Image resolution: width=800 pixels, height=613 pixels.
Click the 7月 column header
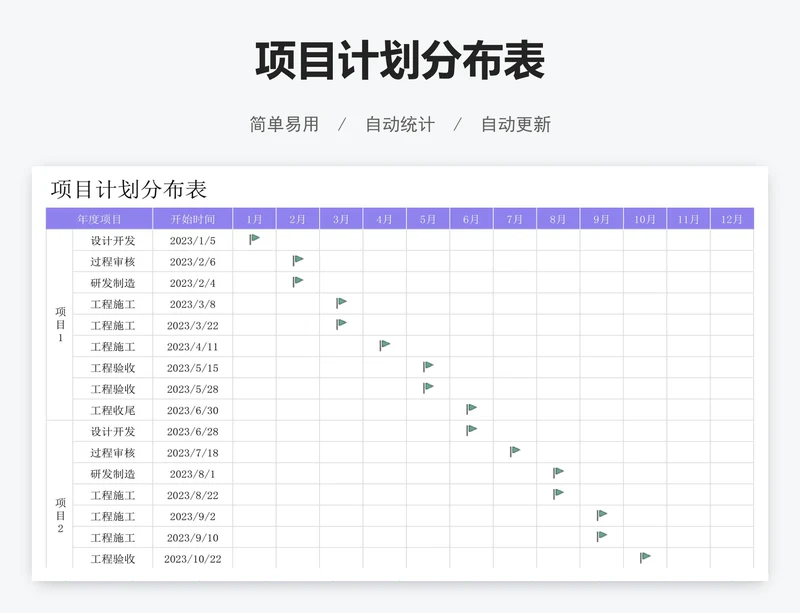pyautogui.click(x=514, y=219)
